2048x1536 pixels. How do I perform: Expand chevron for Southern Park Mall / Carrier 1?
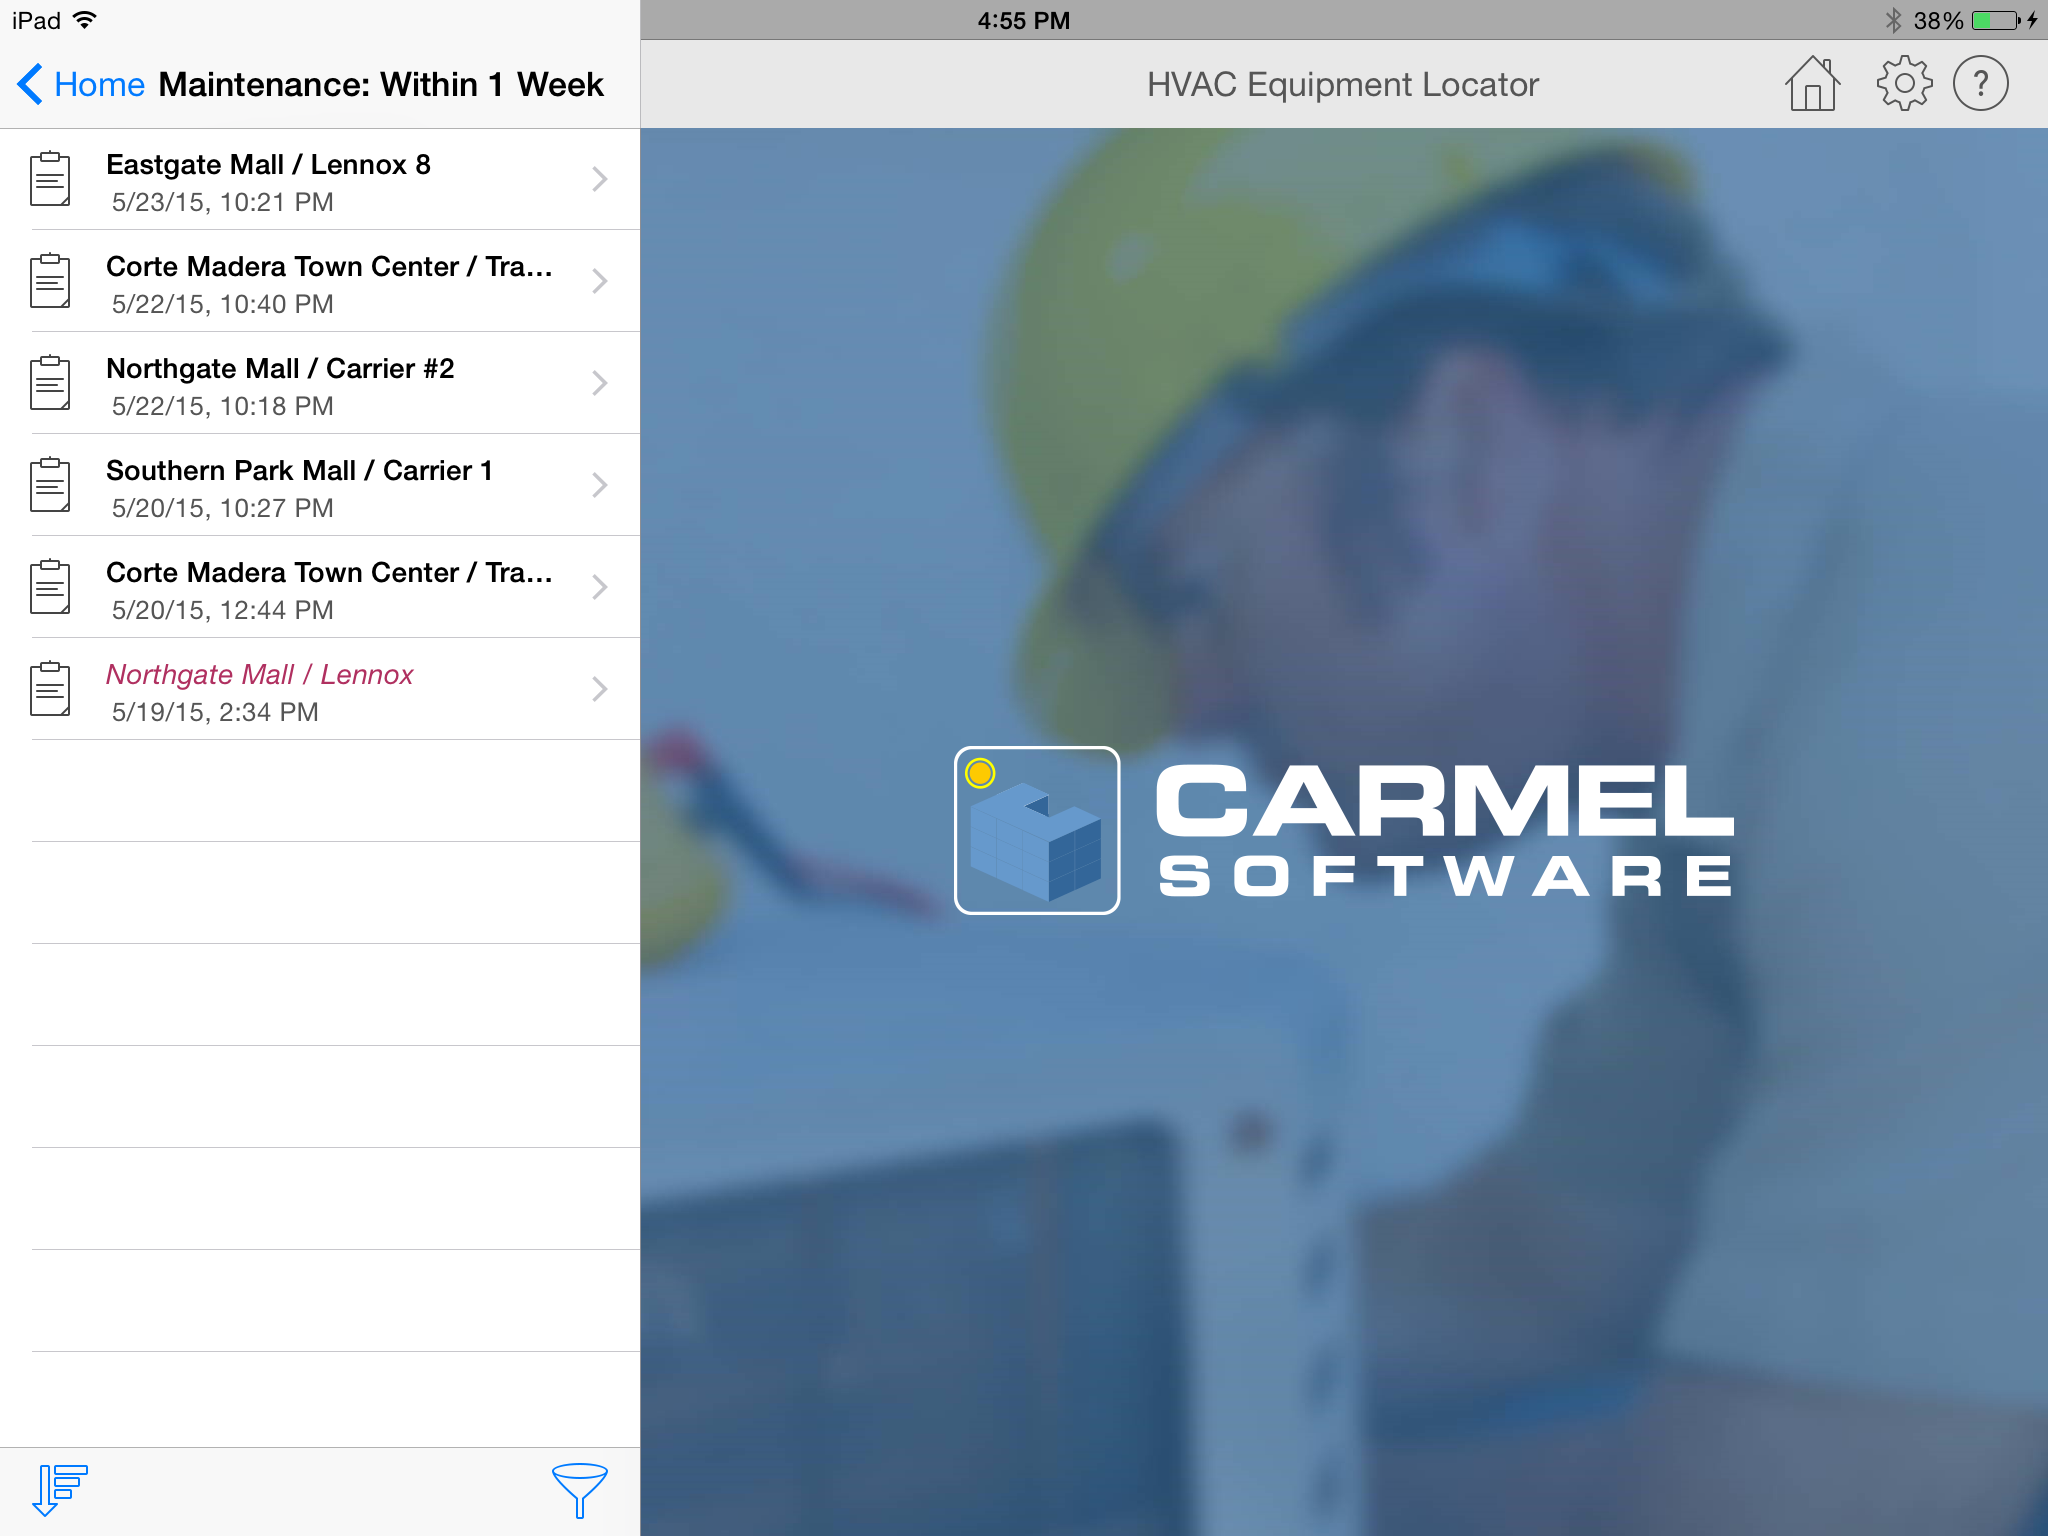(600, 485)
